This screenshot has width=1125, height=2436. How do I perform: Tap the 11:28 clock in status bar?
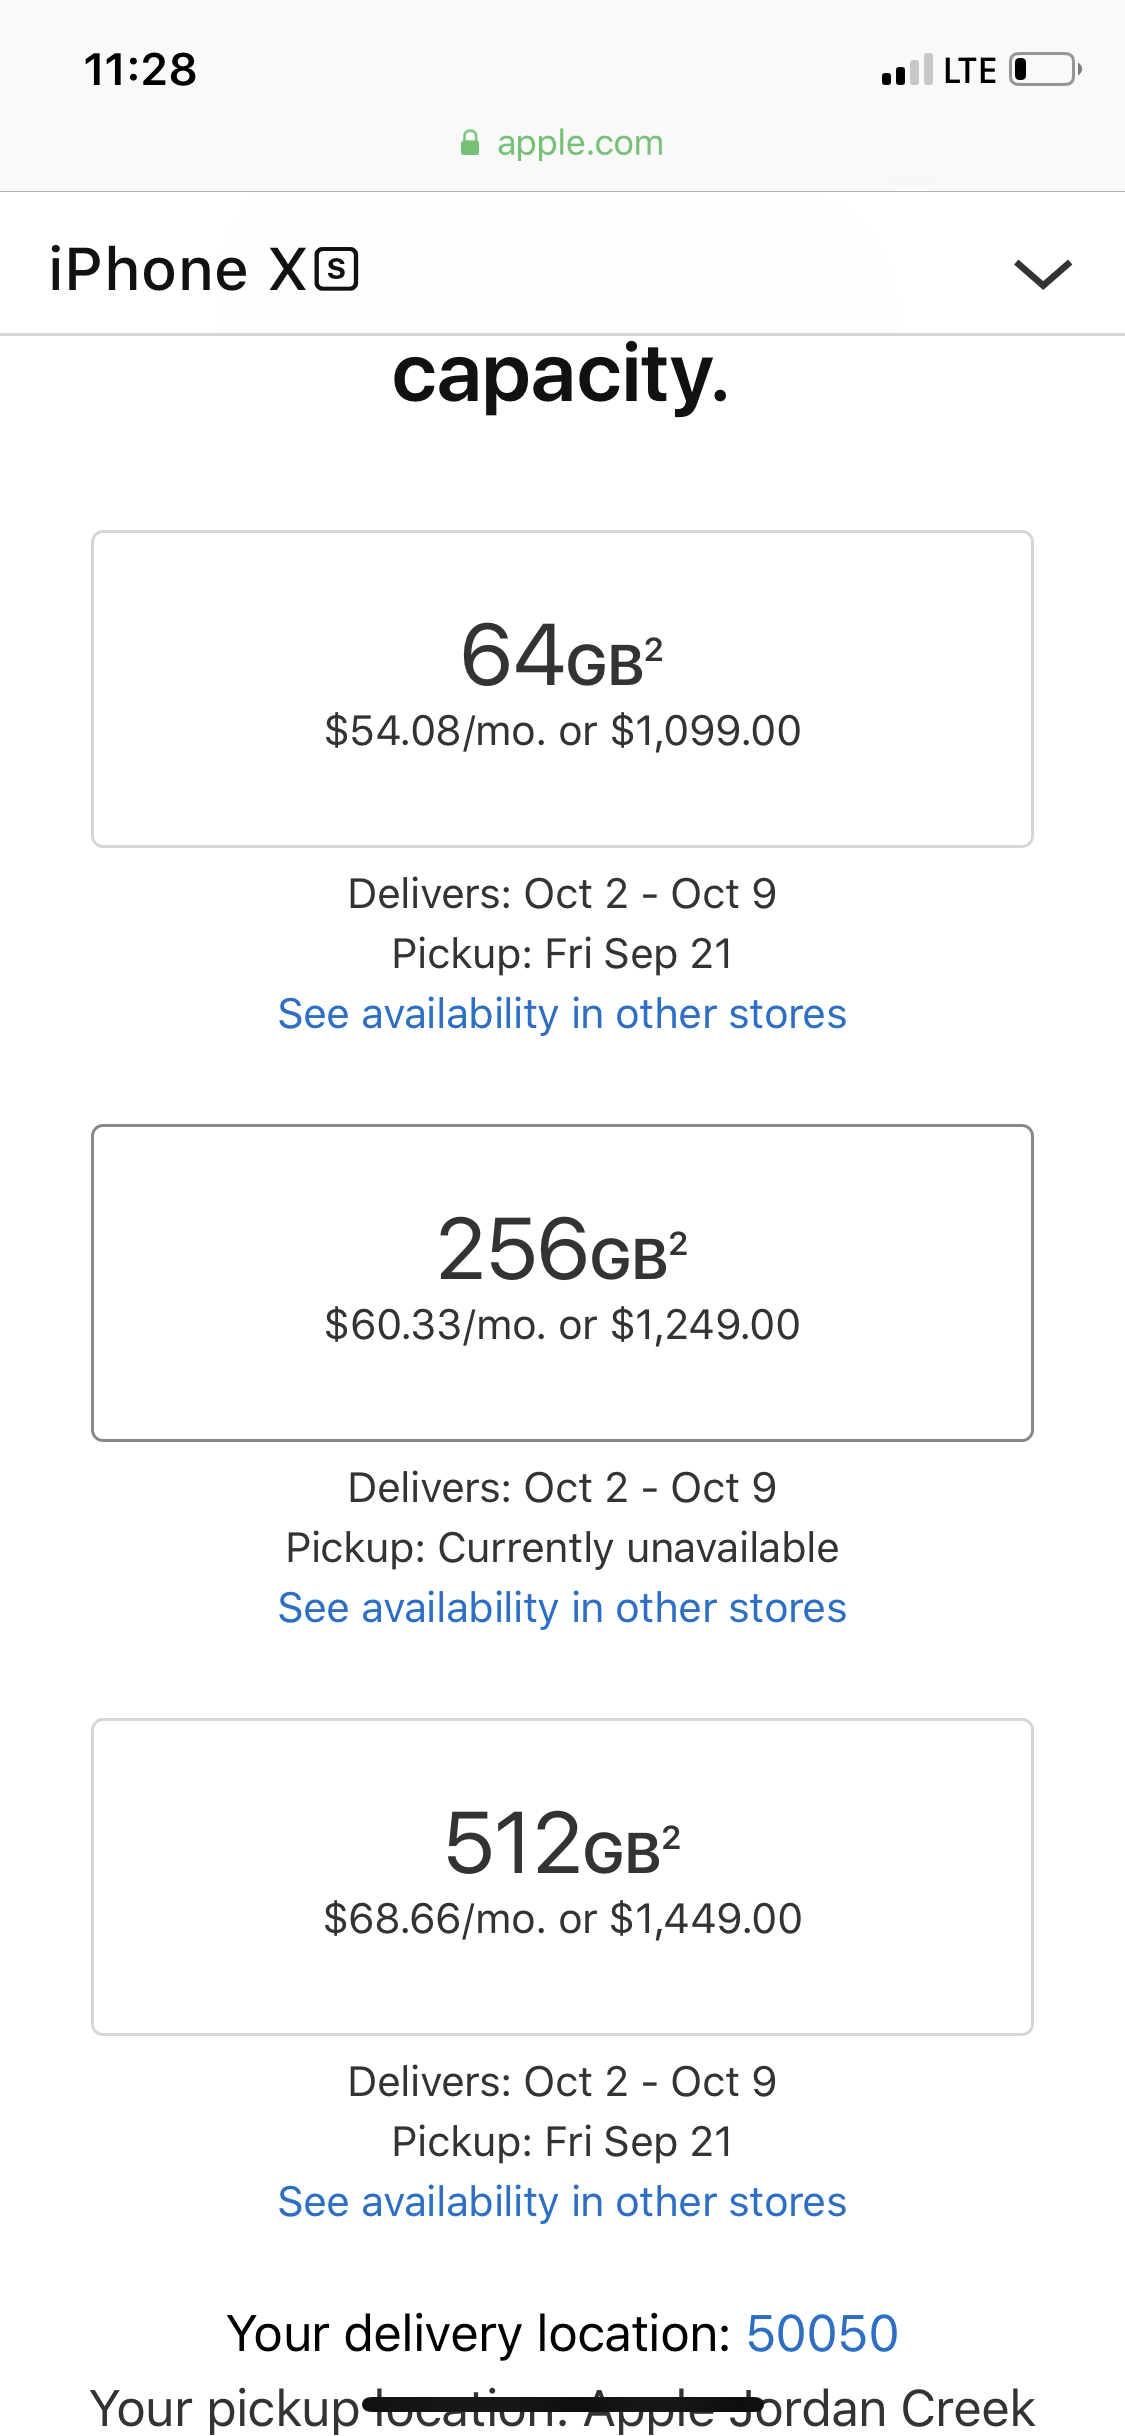(x=140, y=70)
